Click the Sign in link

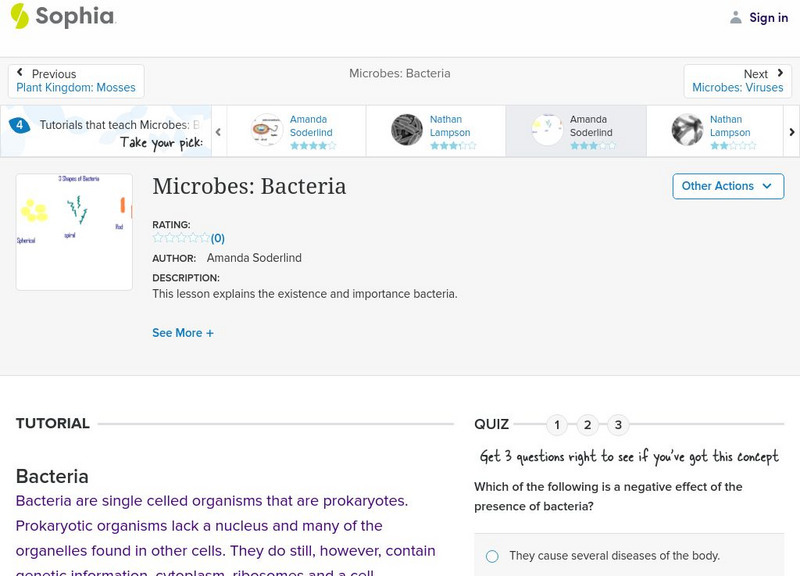point(768,18)
